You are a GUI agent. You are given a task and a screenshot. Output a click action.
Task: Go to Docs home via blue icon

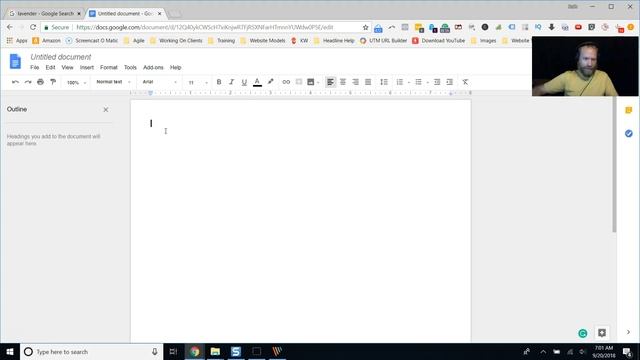pyautogui.click(x=15, y=62)
